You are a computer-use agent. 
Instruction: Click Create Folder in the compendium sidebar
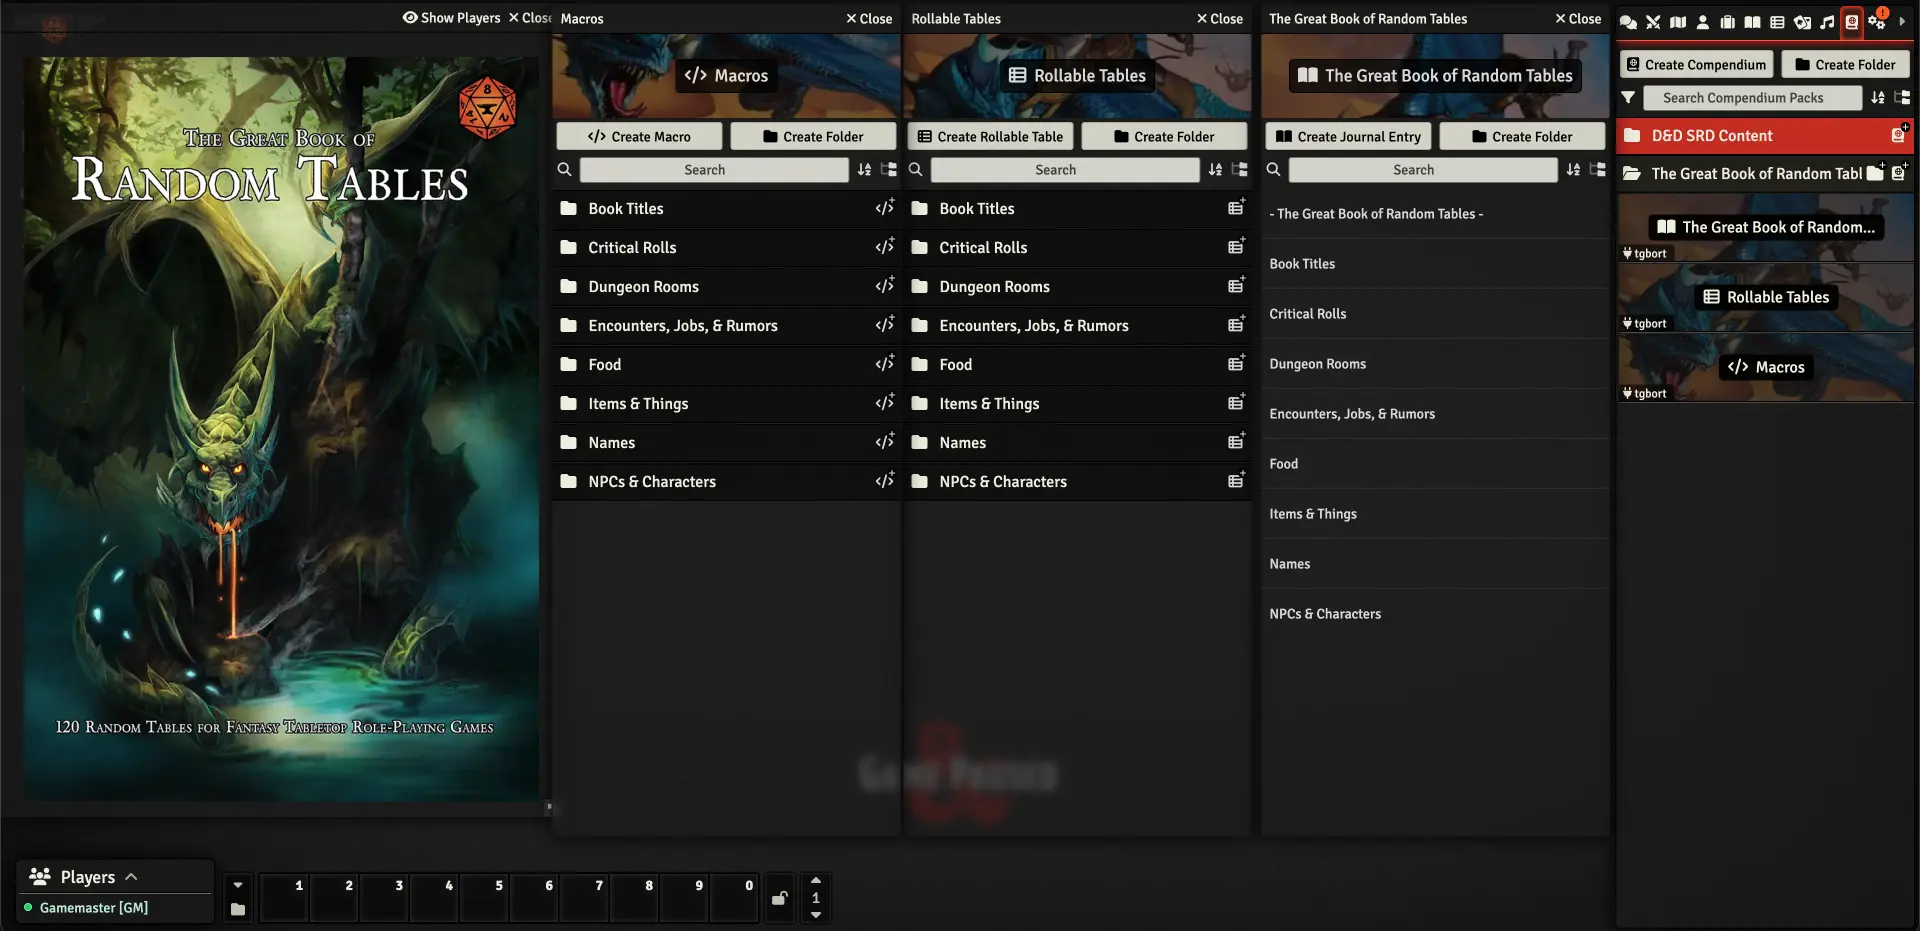(1845, 64)
